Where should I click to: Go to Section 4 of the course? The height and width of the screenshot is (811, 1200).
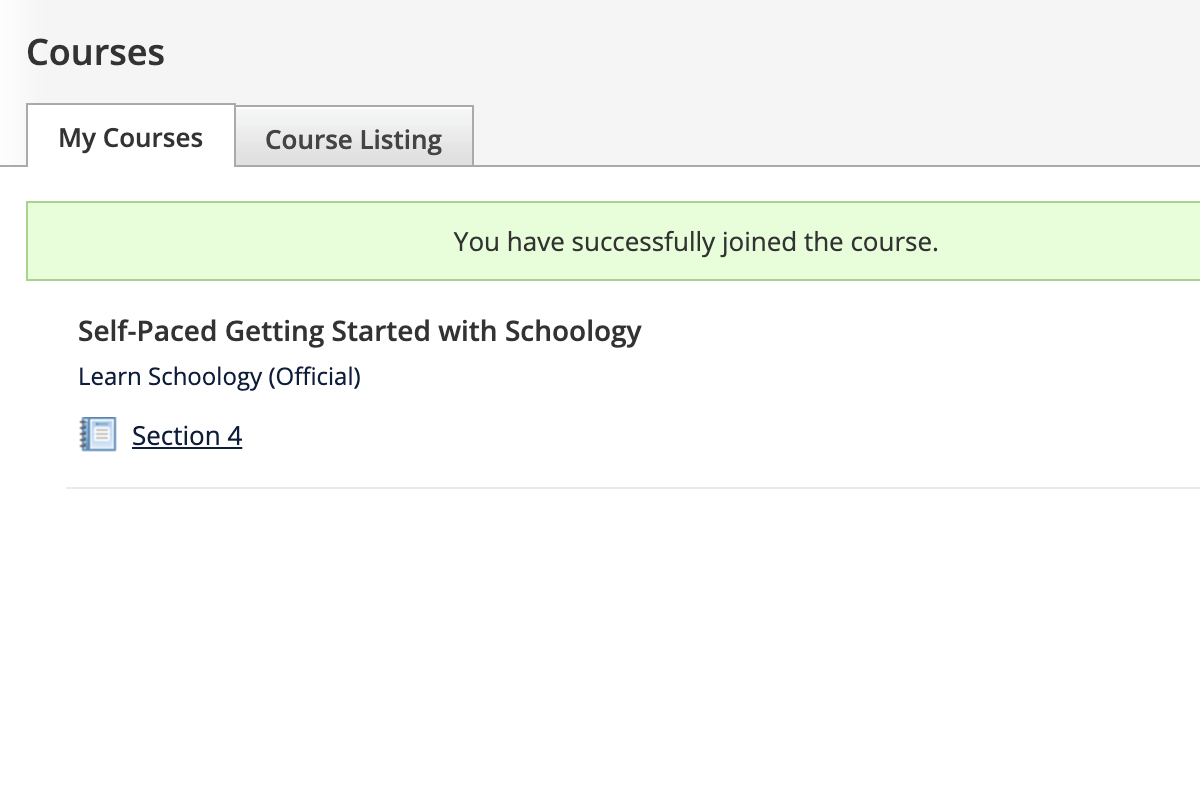(187, 436)
